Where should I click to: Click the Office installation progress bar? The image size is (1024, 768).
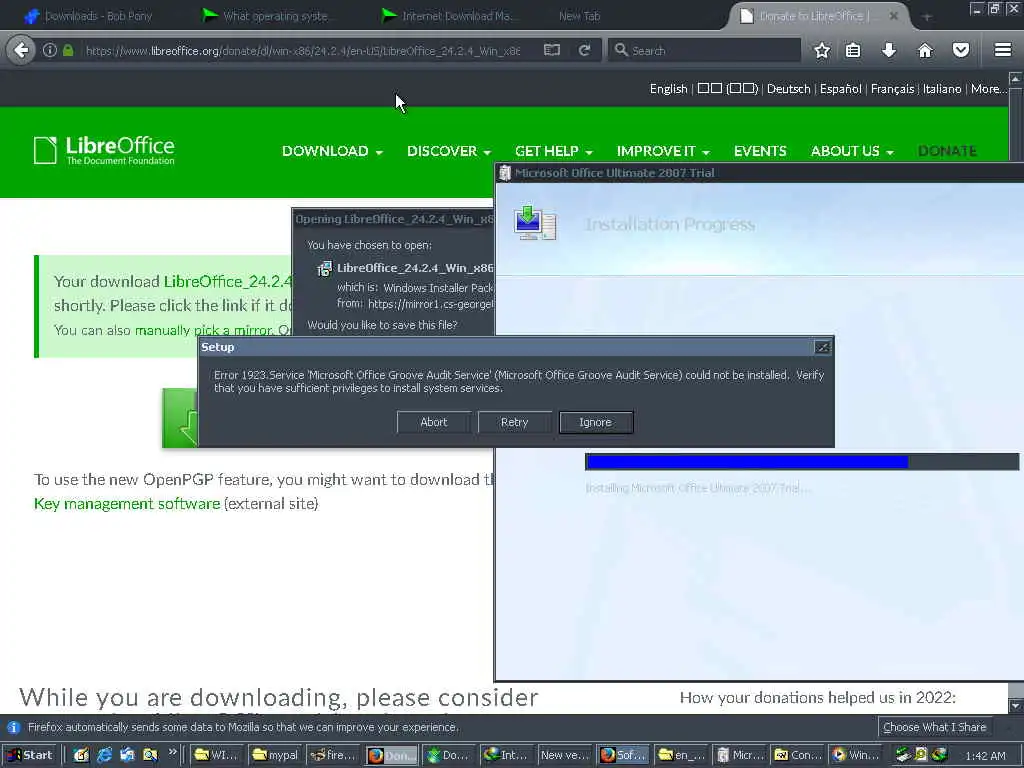coord(802,462)
